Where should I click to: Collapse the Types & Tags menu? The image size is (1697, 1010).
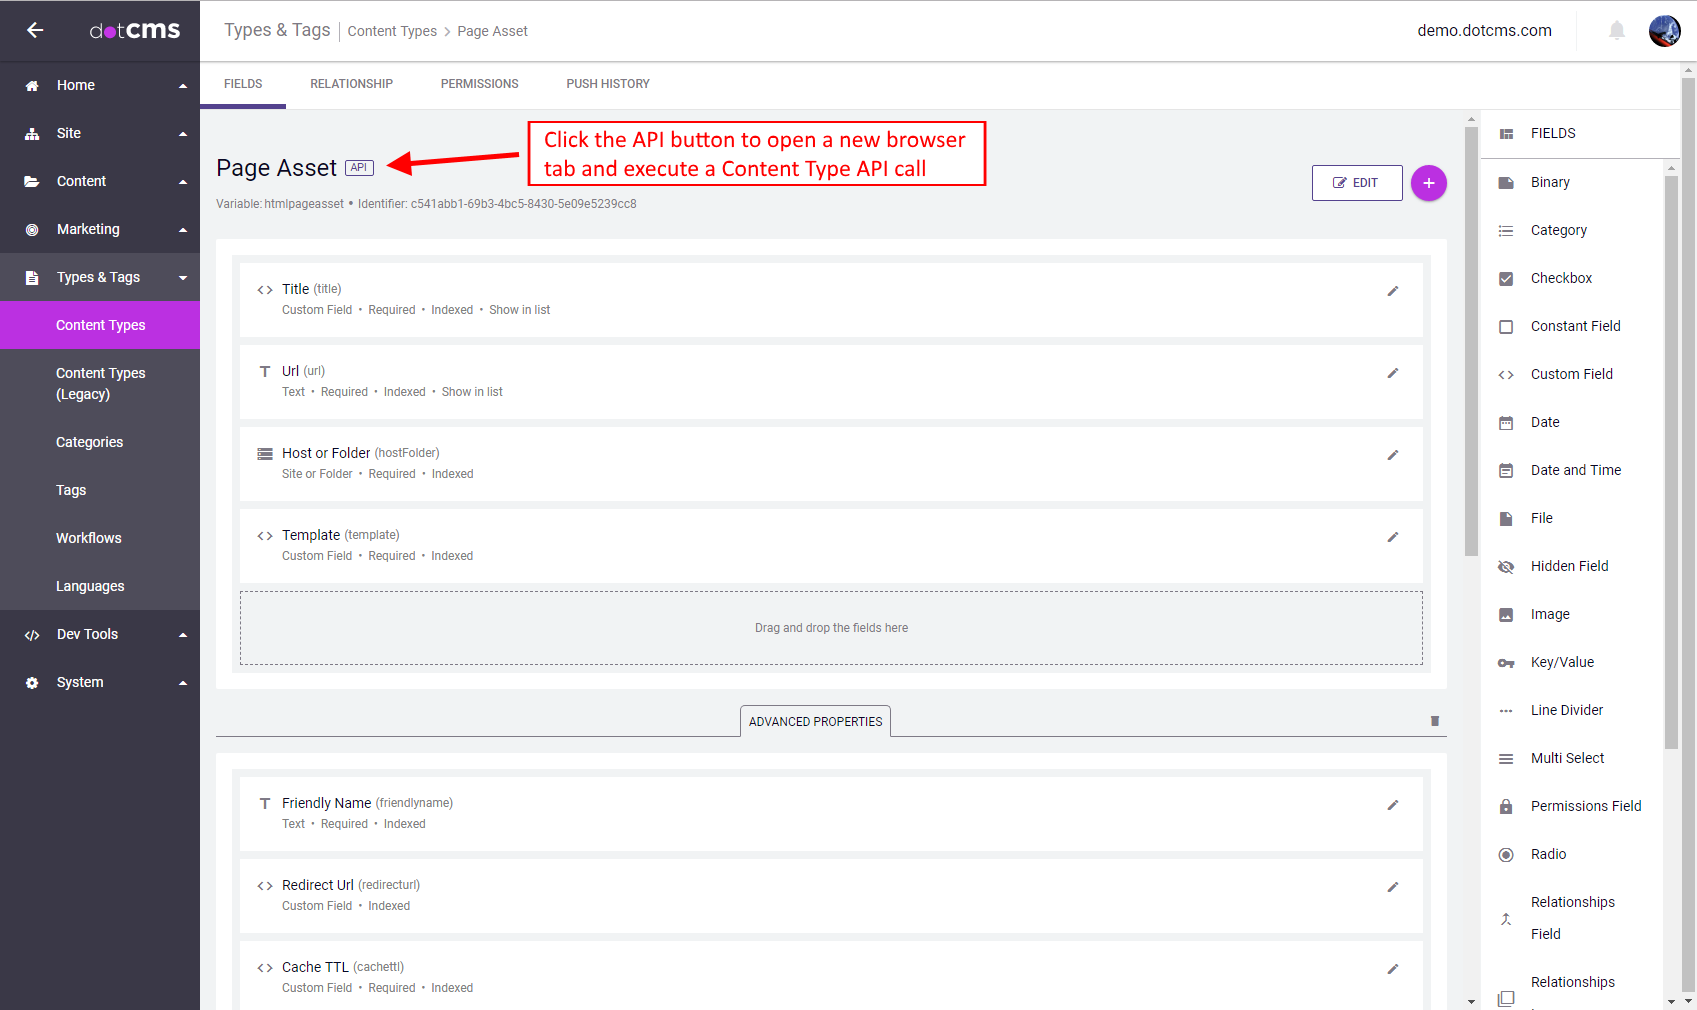[100, 277]
